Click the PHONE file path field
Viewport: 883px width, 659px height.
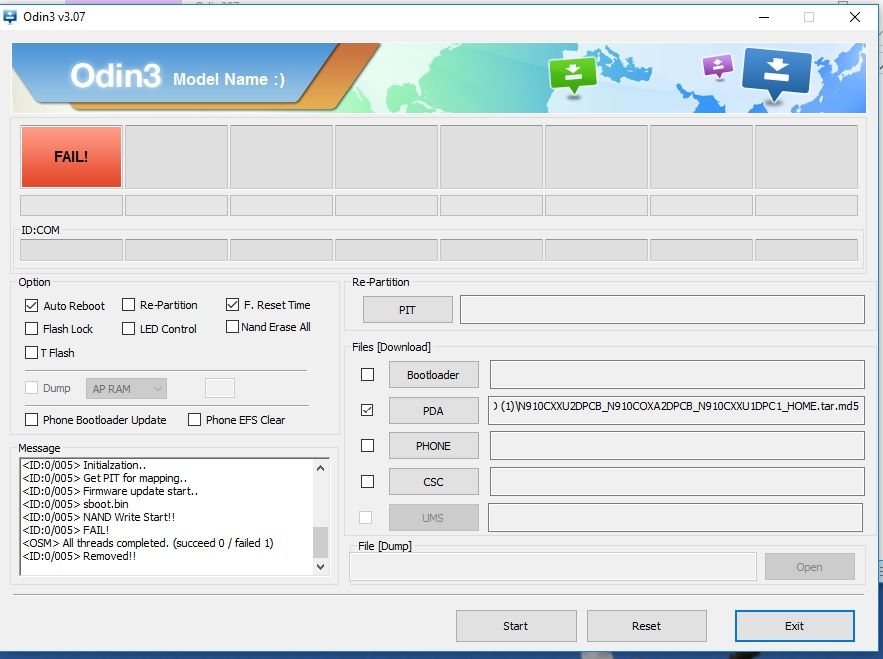677,446
